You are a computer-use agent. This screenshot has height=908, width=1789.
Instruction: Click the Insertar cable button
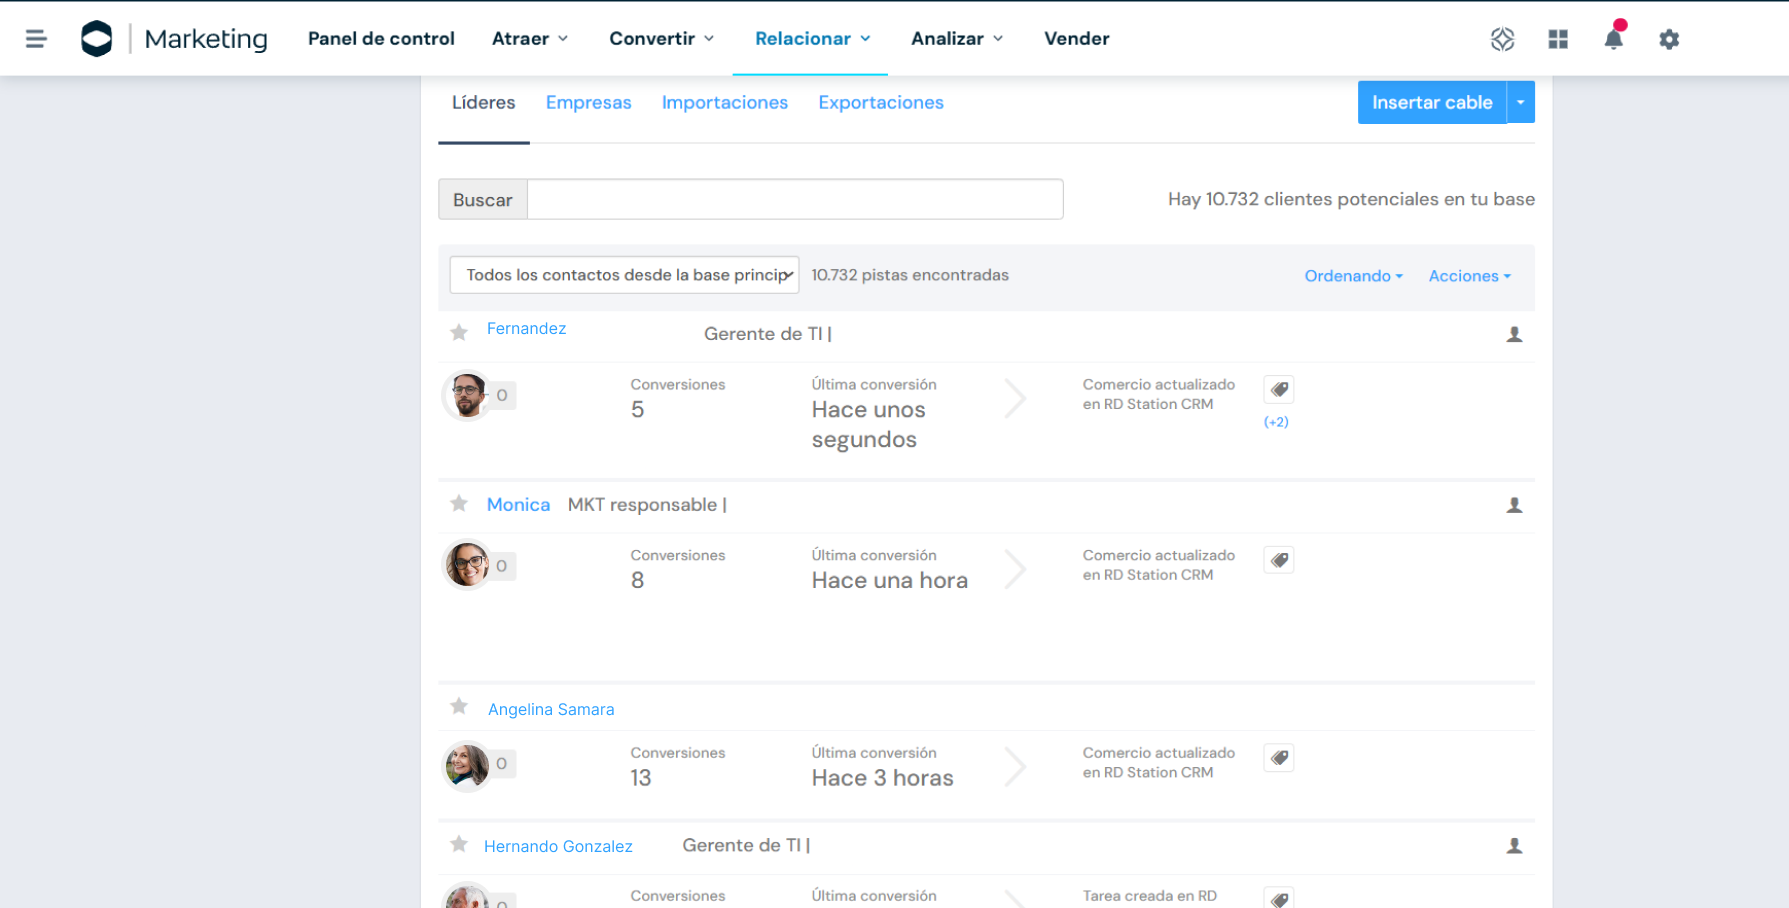coord(1431,102)
